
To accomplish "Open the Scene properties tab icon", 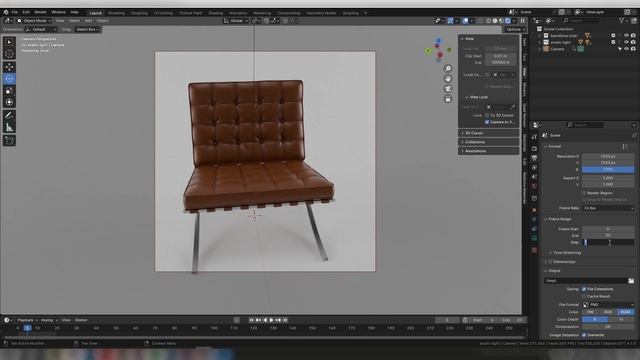I will click(534, 177).
